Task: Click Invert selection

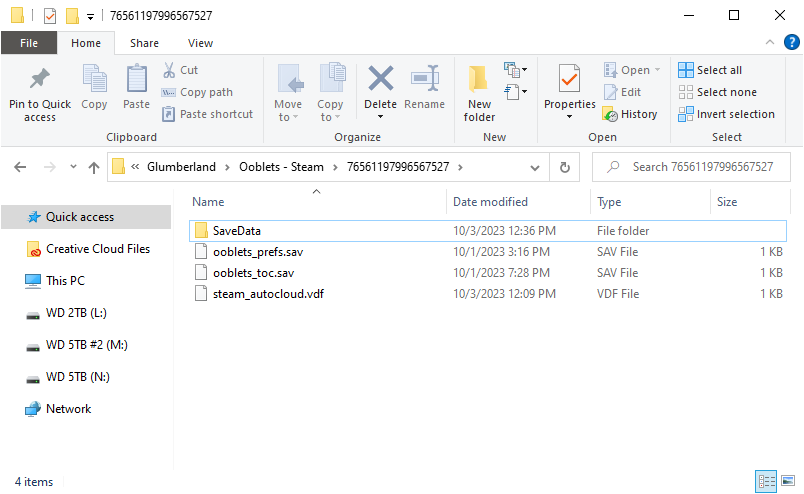Action: pos(727,114)
